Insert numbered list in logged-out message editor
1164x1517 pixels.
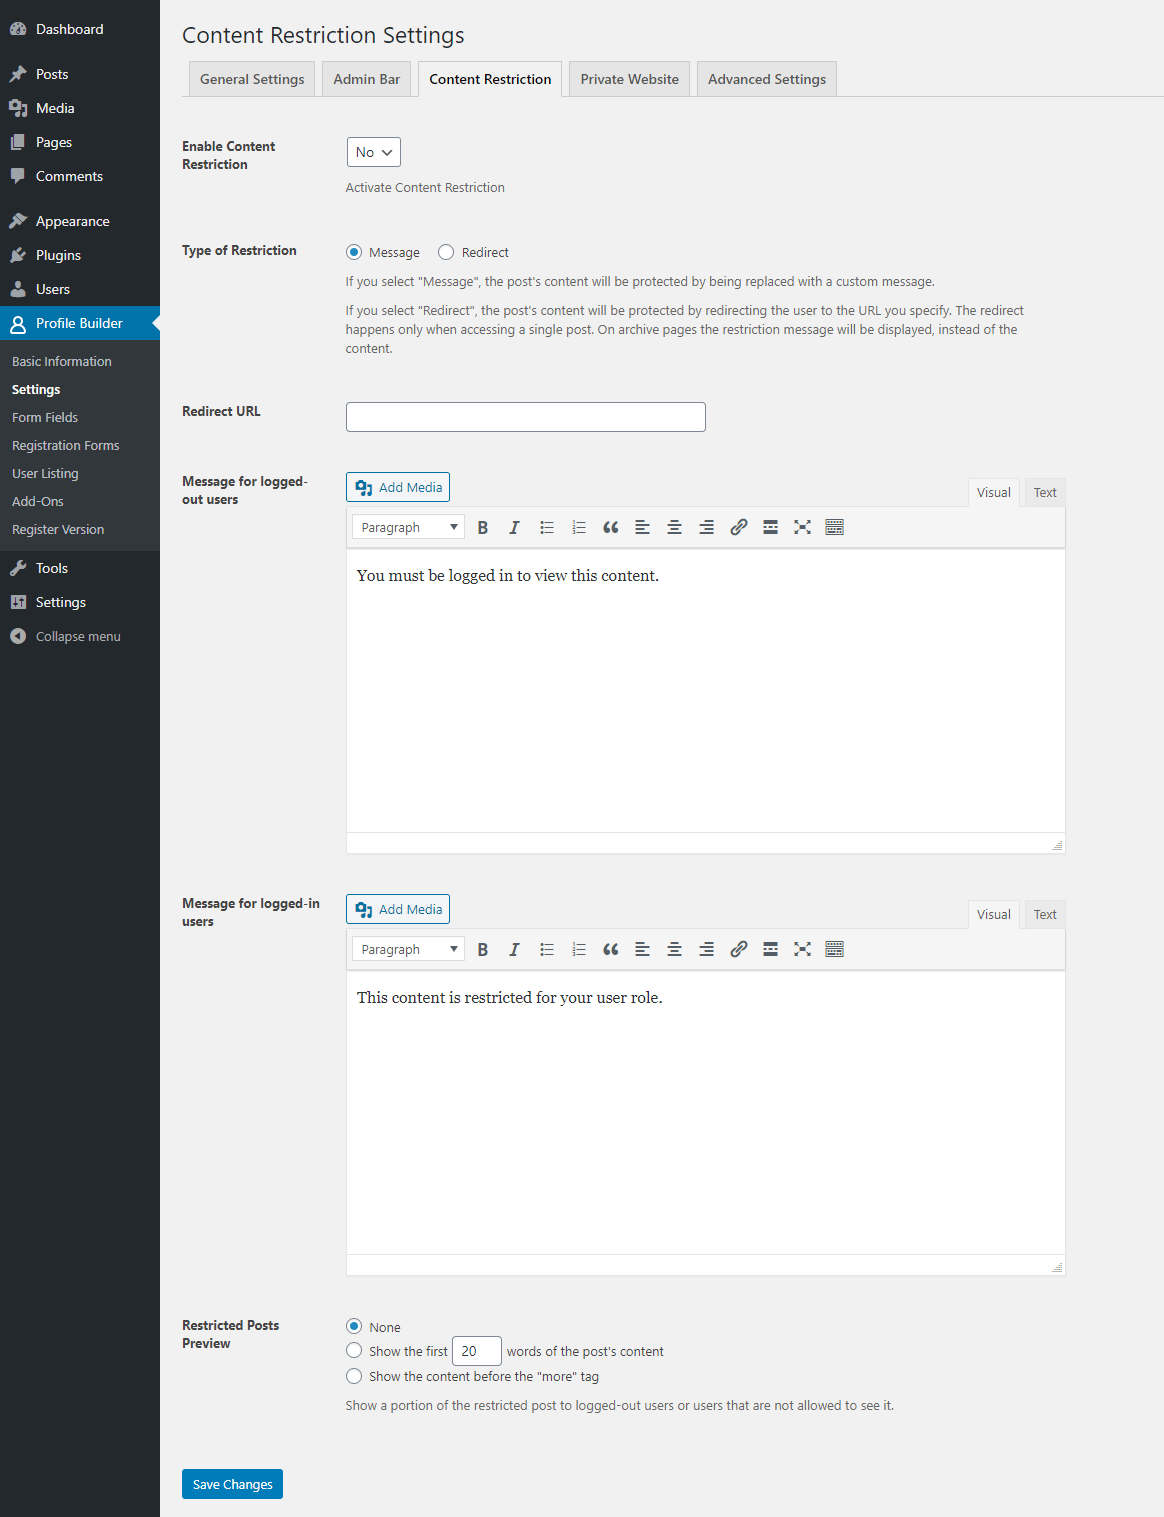[x=579, y=527]
